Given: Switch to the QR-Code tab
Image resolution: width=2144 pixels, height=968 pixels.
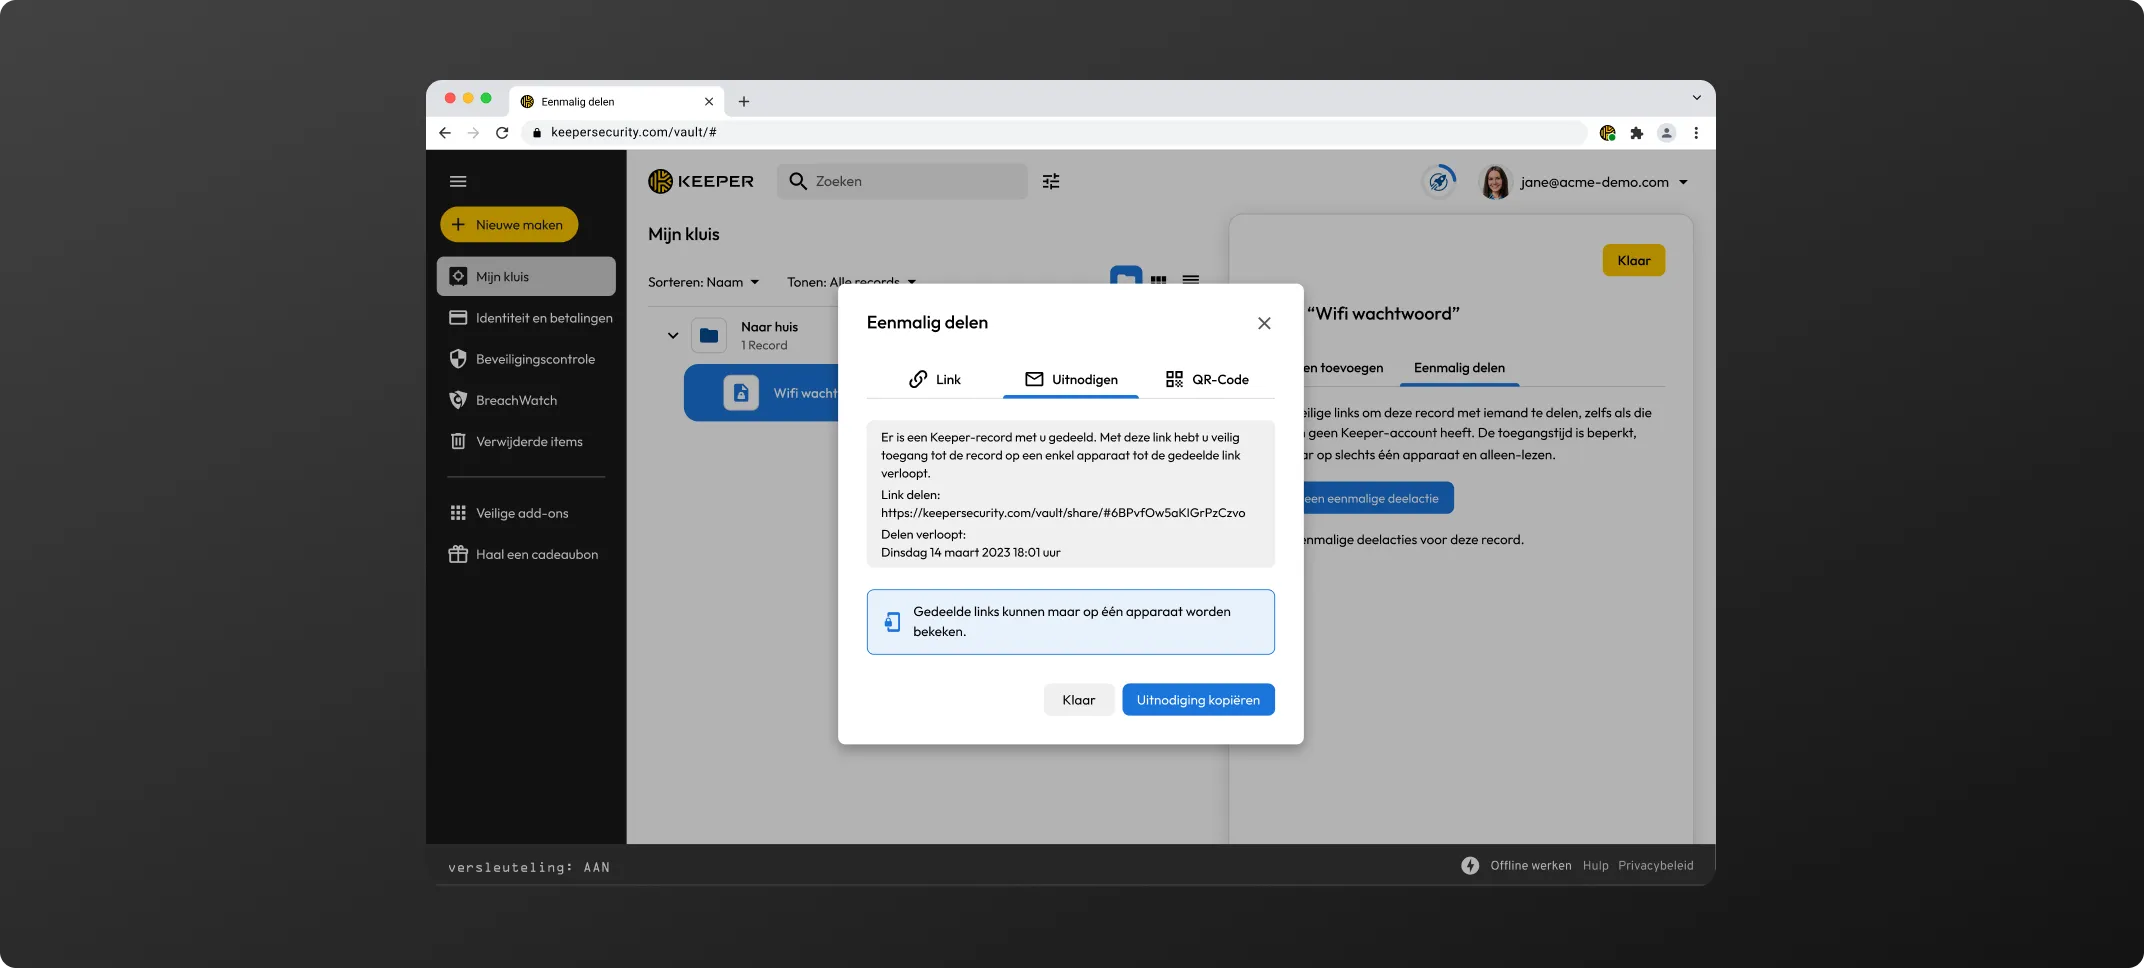Looking at the screenshot, I should coord(1207,379).
